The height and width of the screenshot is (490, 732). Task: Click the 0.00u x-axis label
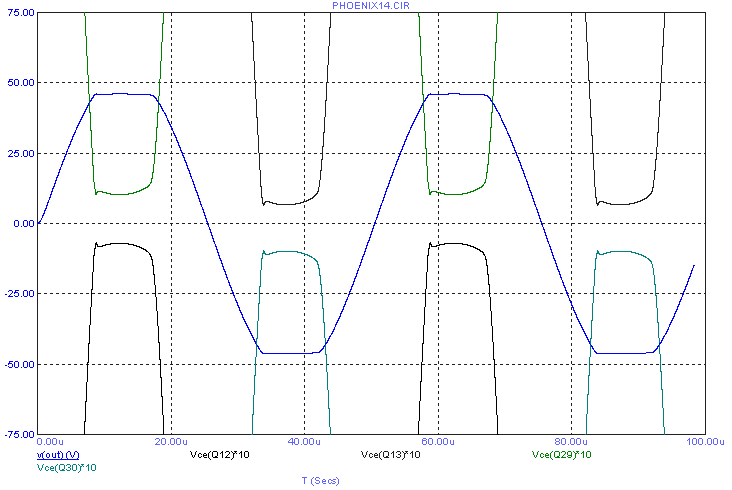[x=50, y=442]
